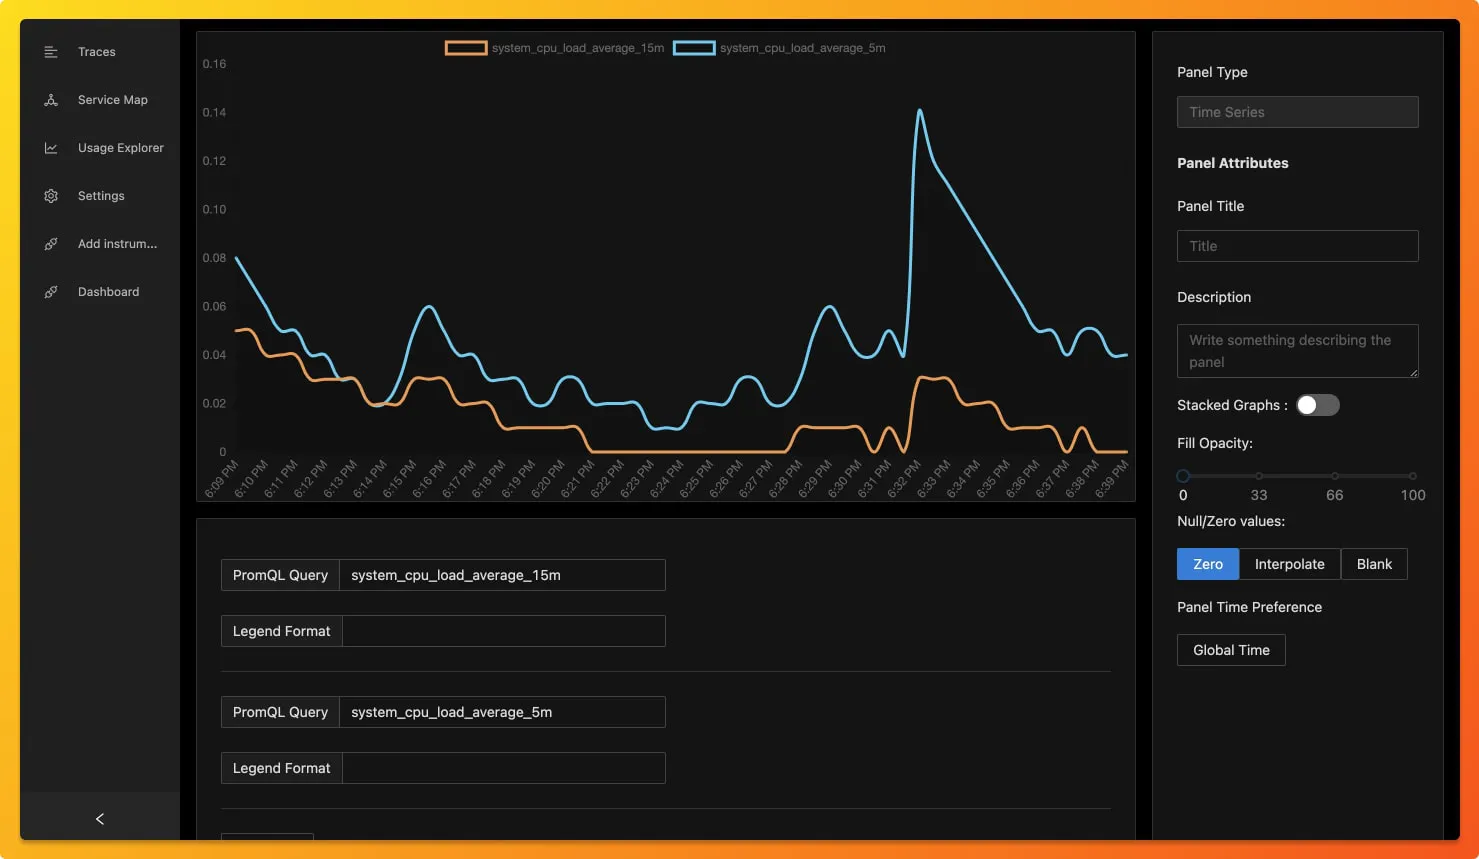Click the second Legend Format input
Image resolution: width=1479 pixels, height=859 pixels.
click(504, 768)
